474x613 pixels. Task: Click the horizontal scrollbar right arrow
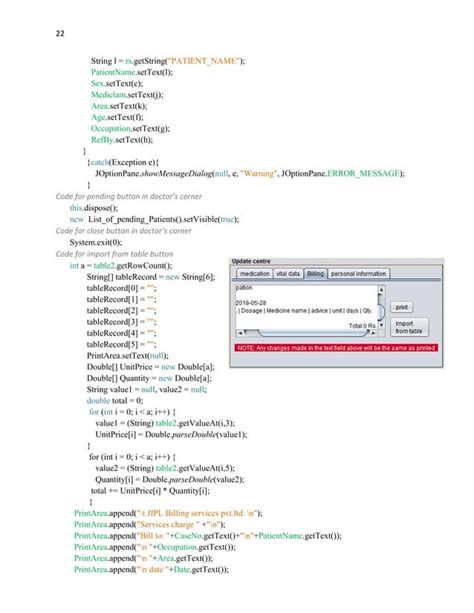pyautogui.click(x=373, y=333)
